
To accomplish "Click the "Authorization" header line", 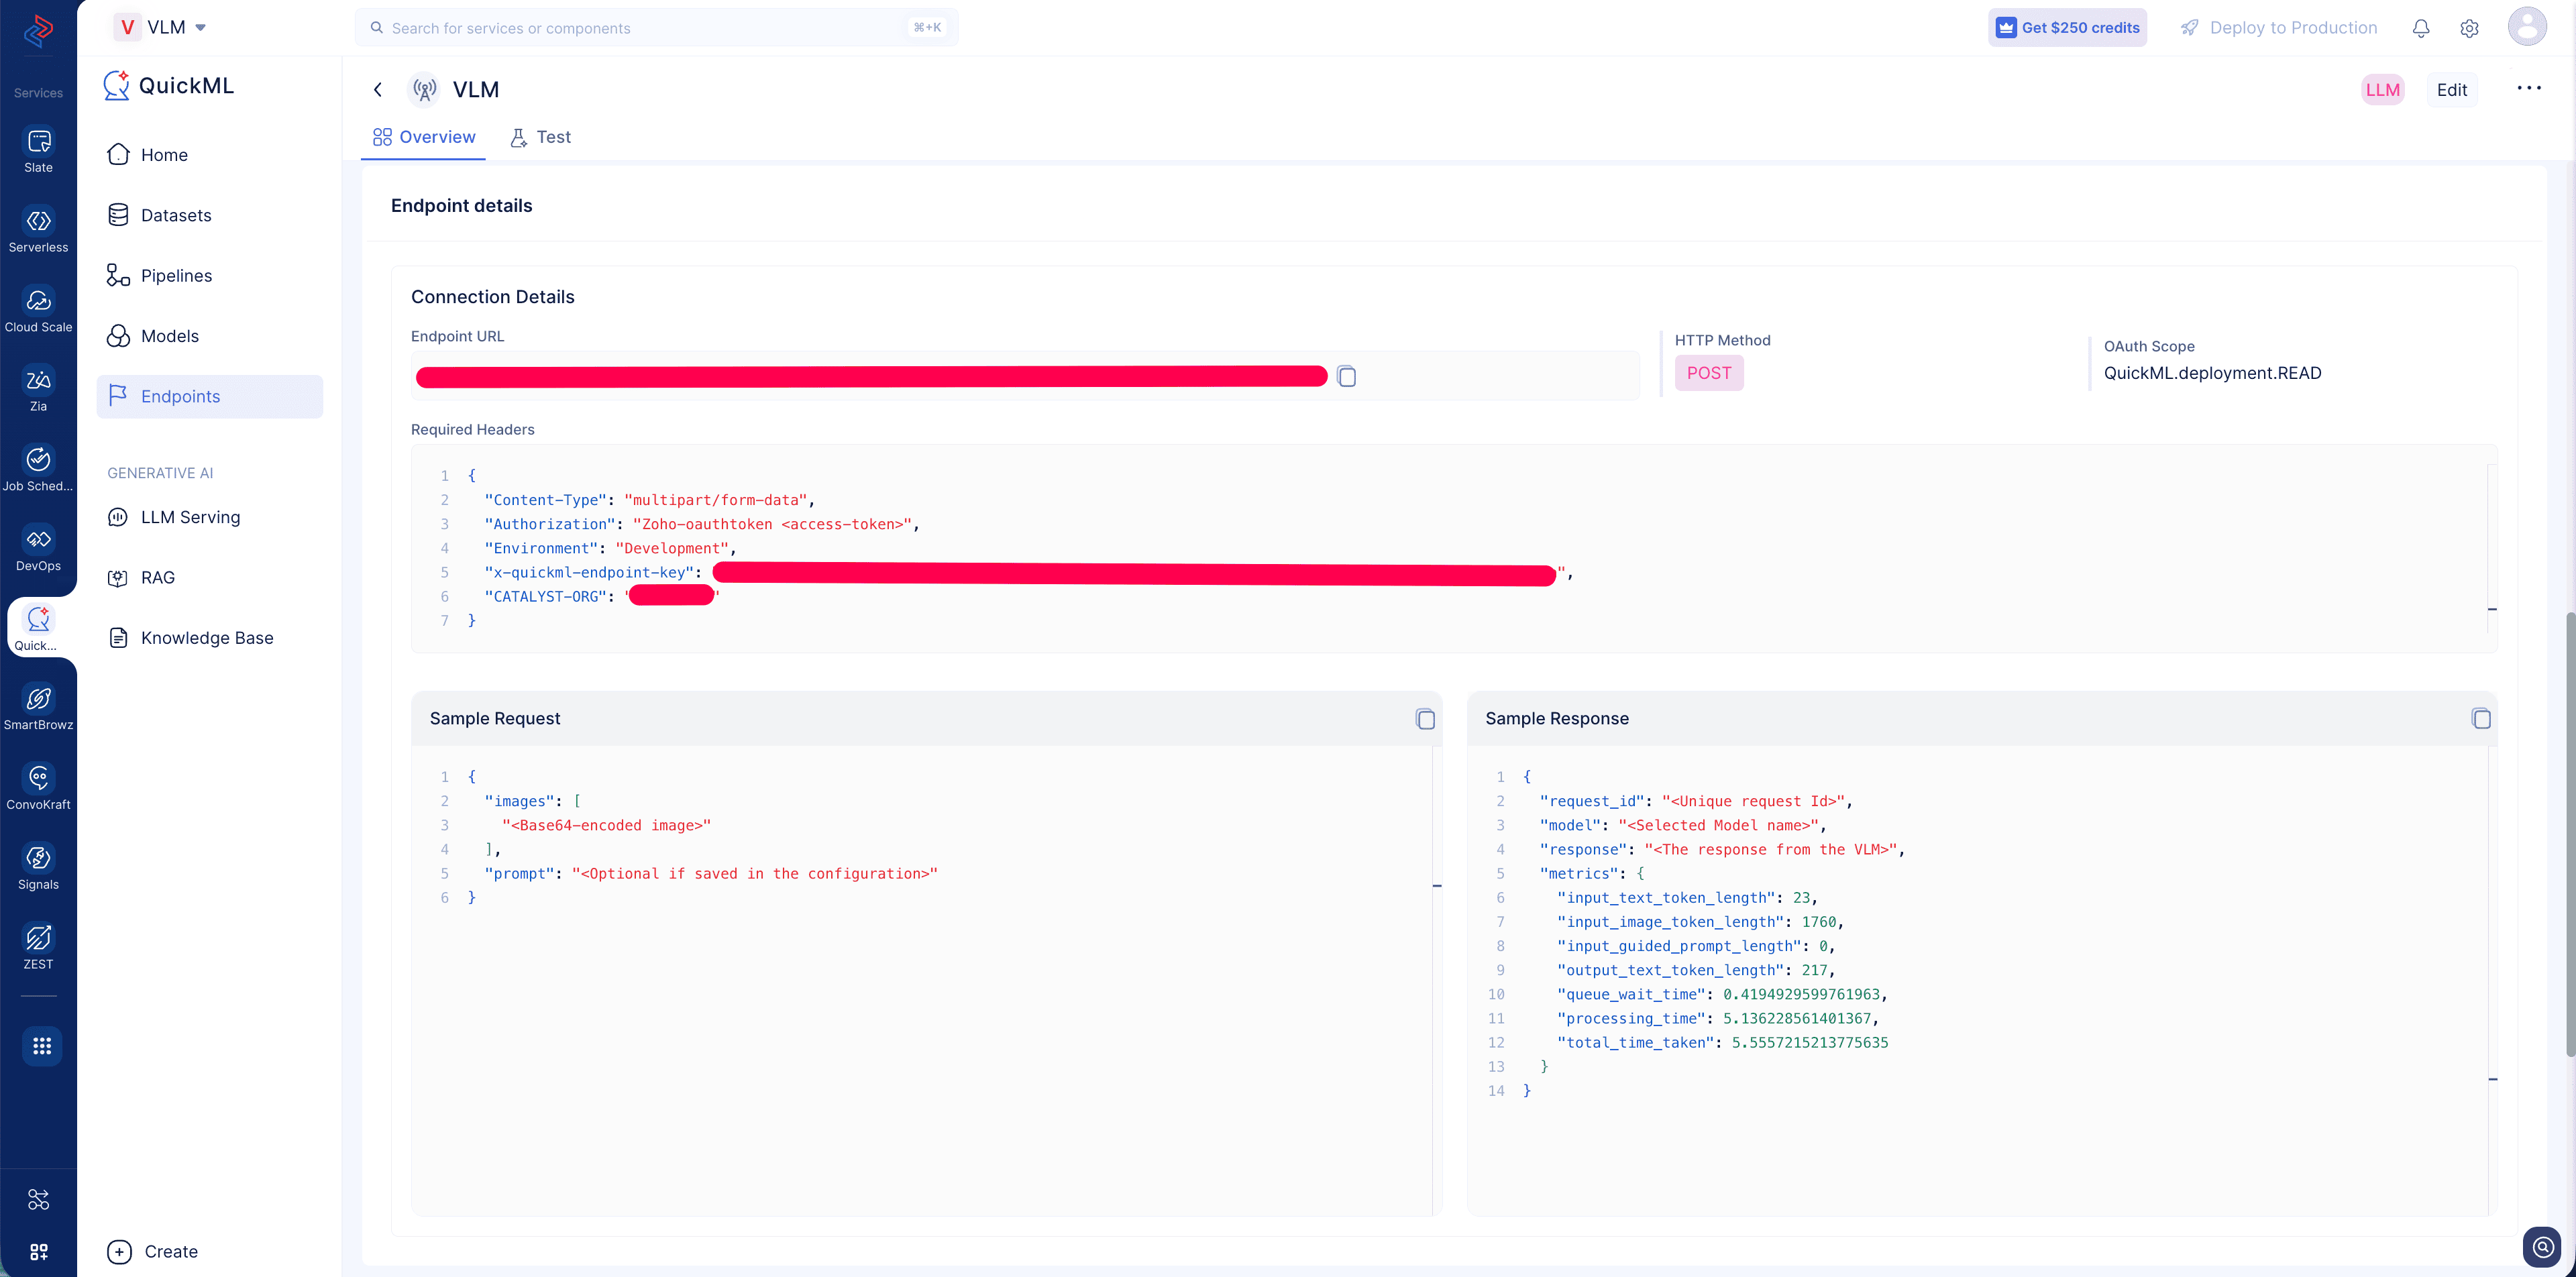I will 702,524.
